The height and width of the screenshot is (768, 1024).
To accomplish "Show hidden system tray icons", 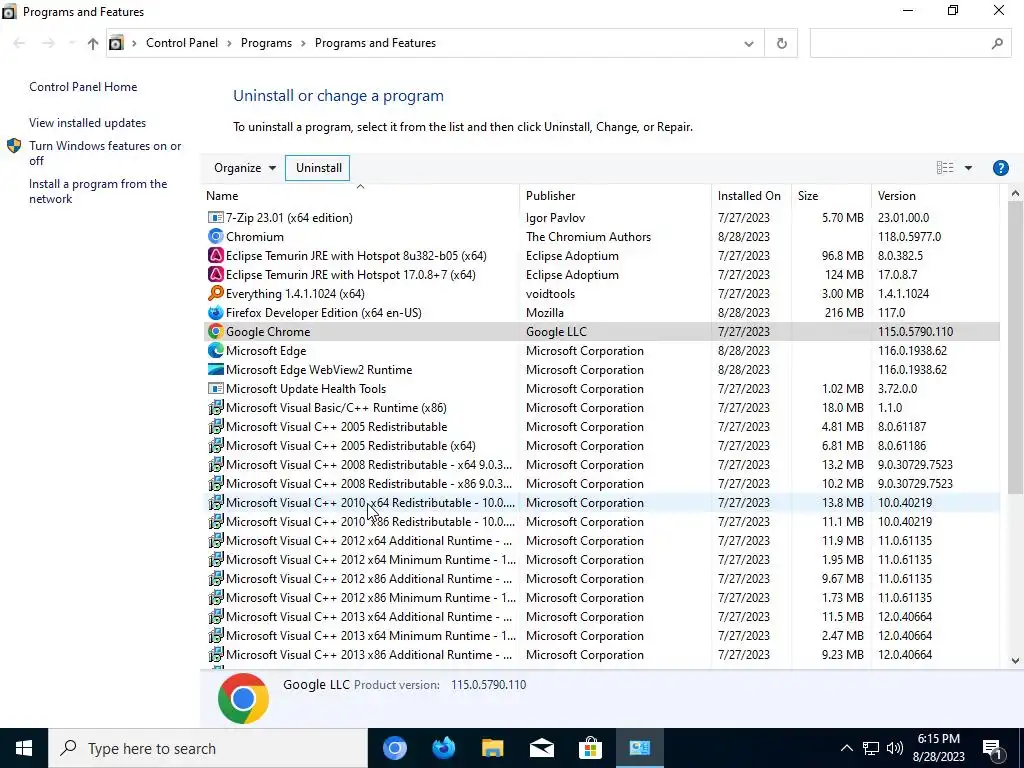I will (846, 748).
